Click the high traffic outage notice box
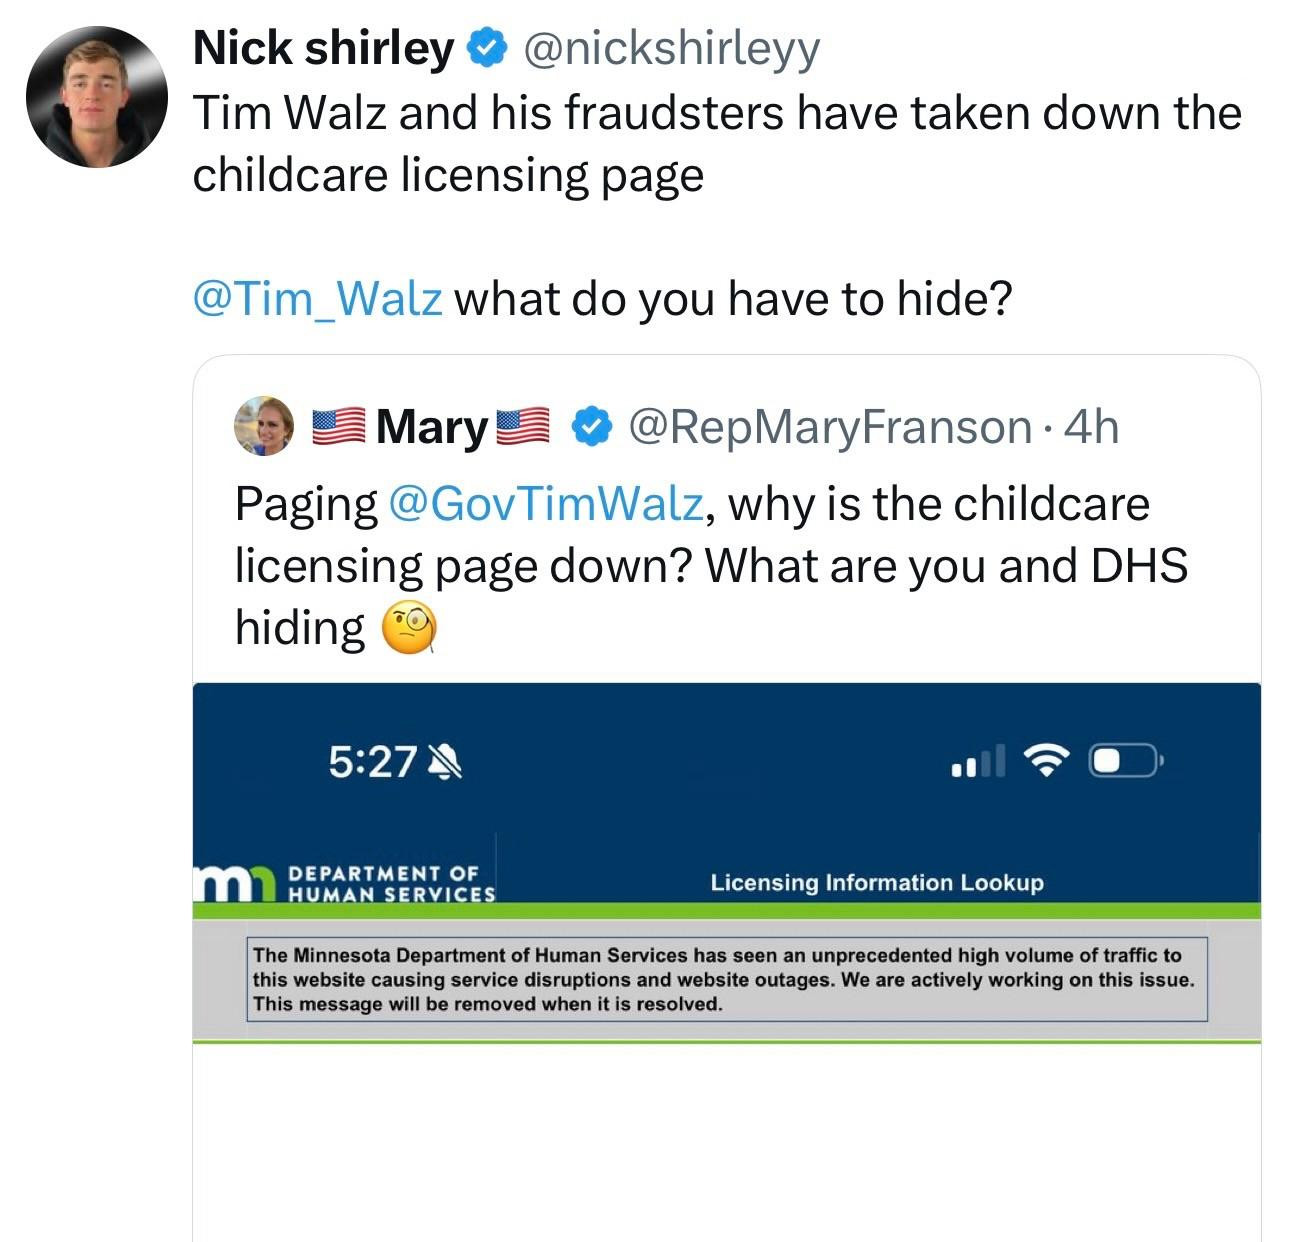 [727, 979]
